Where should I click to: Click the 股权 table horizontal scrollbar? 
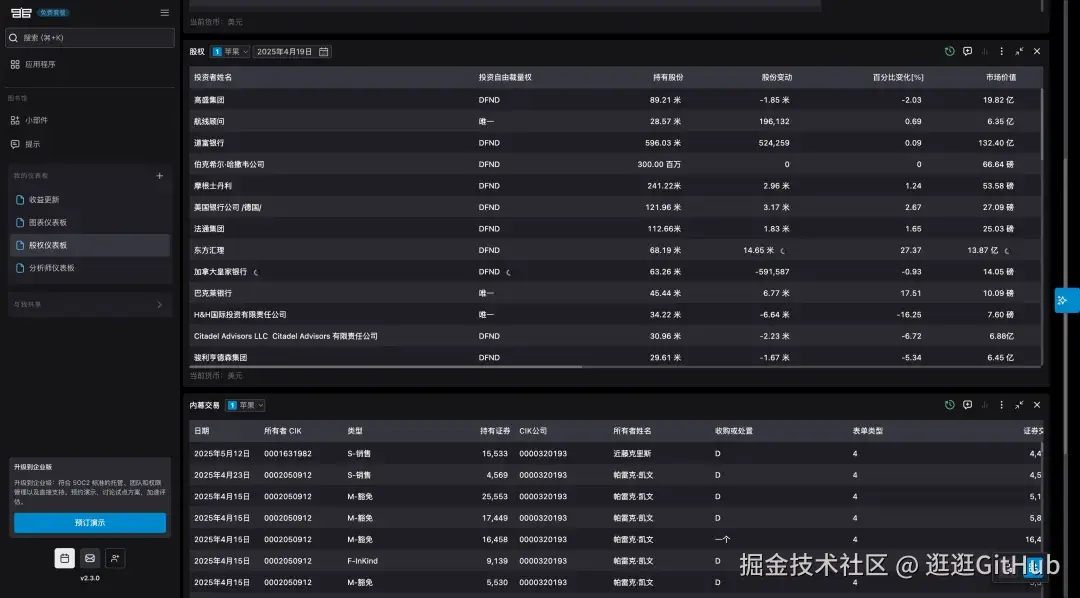(386, 367)
